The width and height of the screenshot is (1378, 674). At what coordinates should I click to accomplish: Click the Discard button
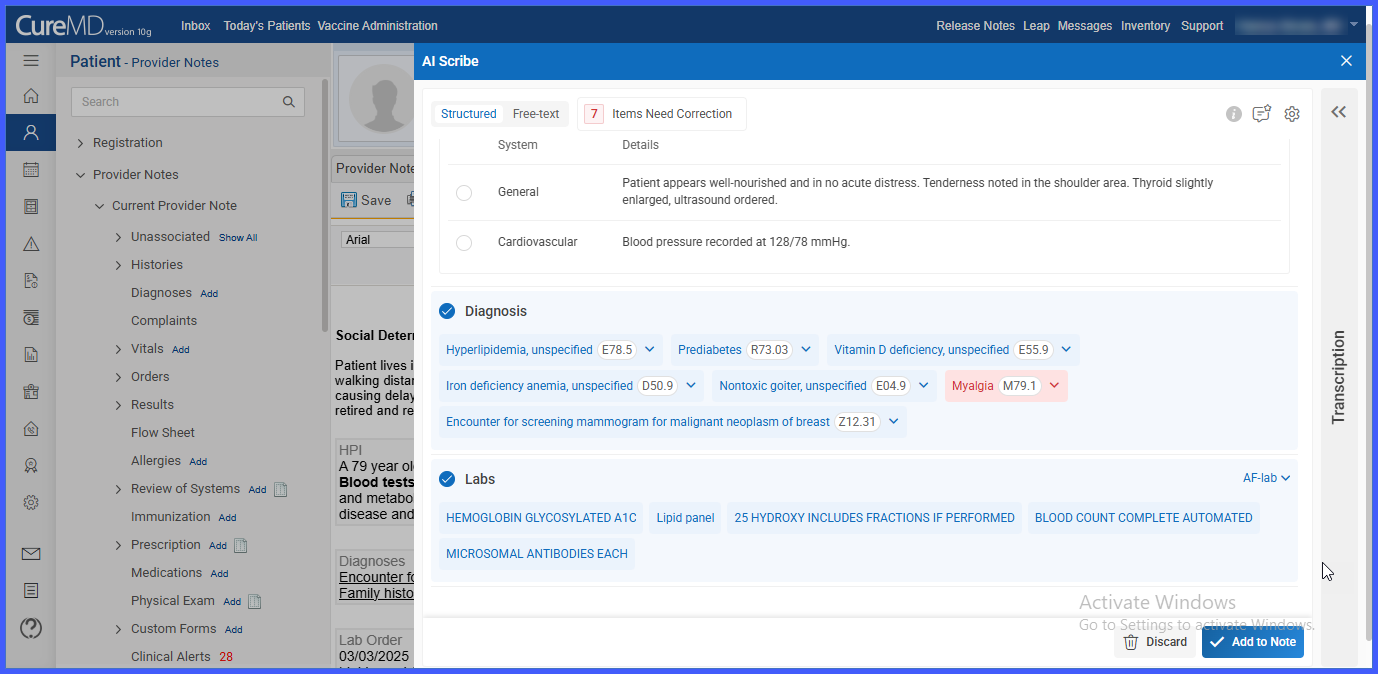(x=1156, y=642)
